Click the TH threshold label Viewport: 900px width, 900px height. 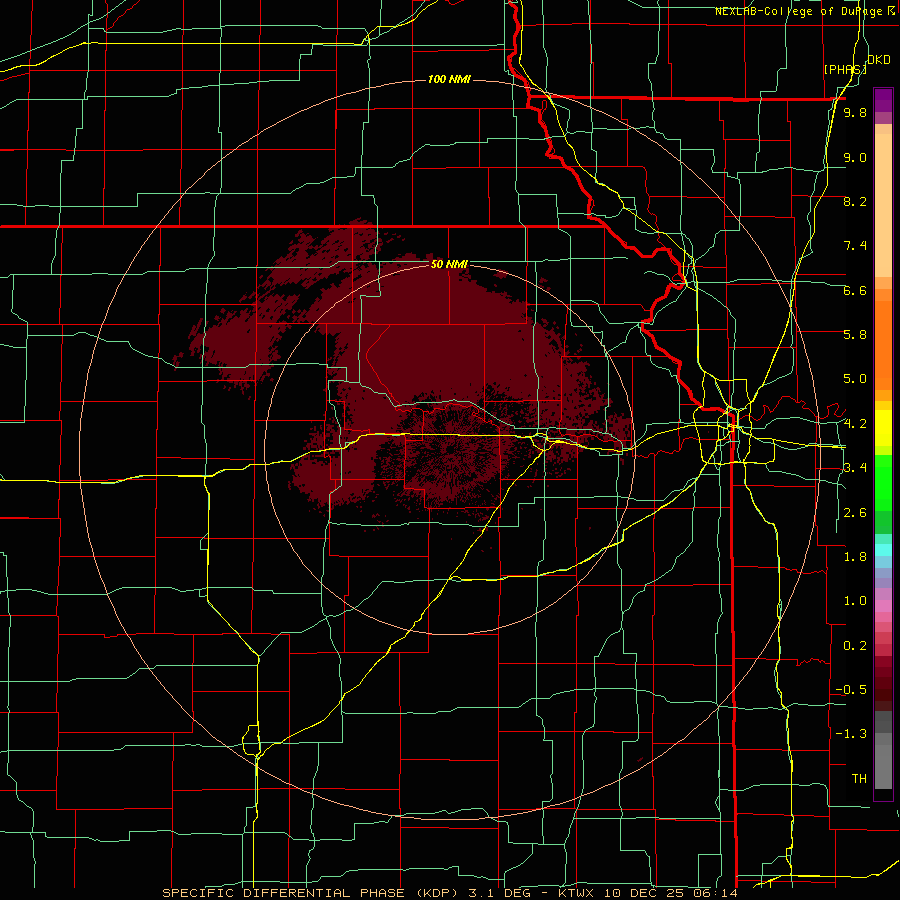pyautogui.click(x=859, y=779)
